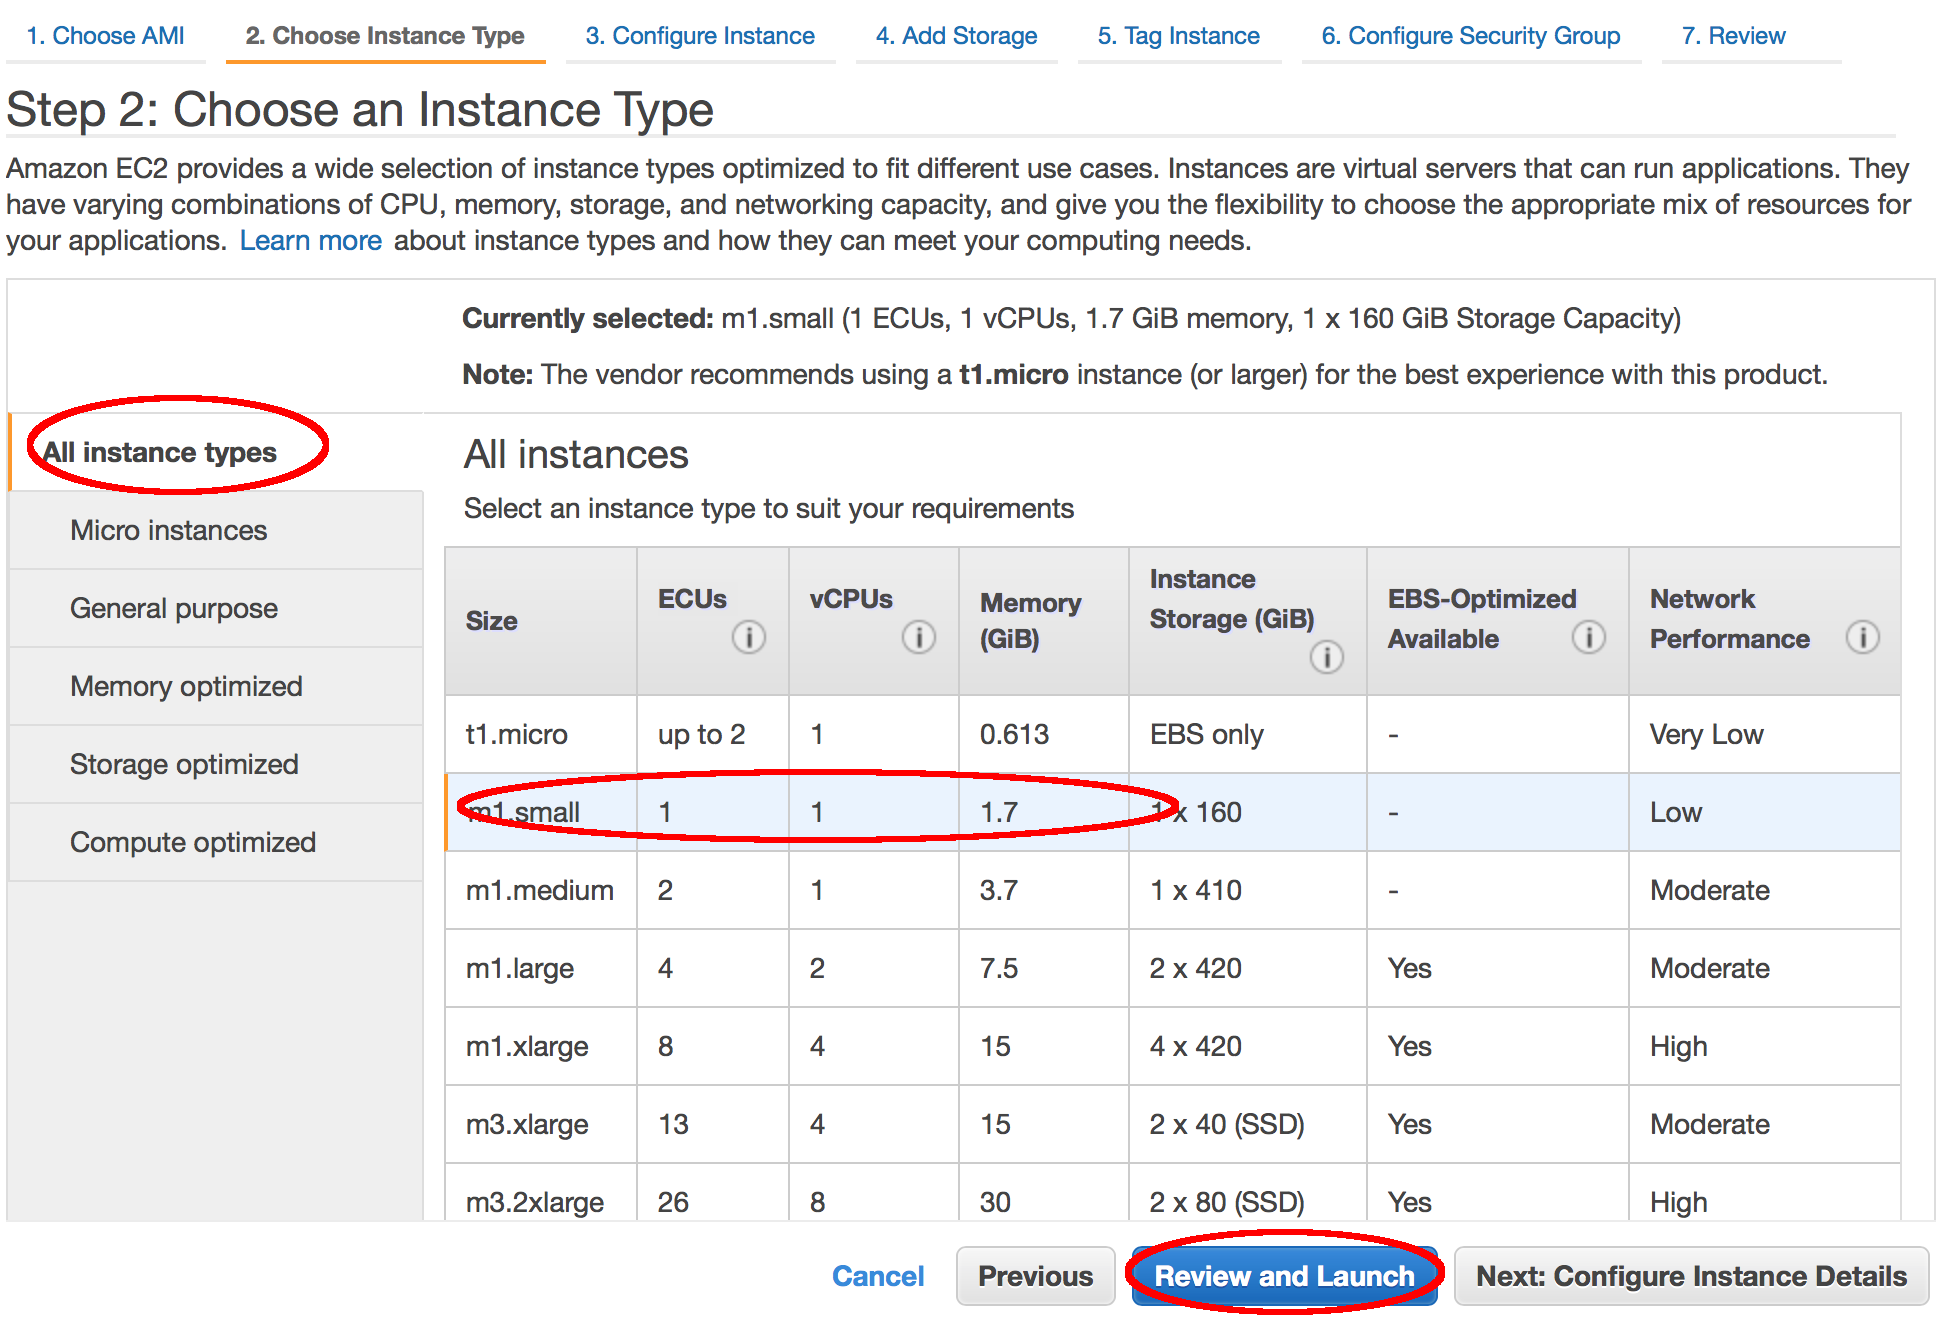
Task: Go to 6. Configure Security Group step
Action: pos(1470,36)
